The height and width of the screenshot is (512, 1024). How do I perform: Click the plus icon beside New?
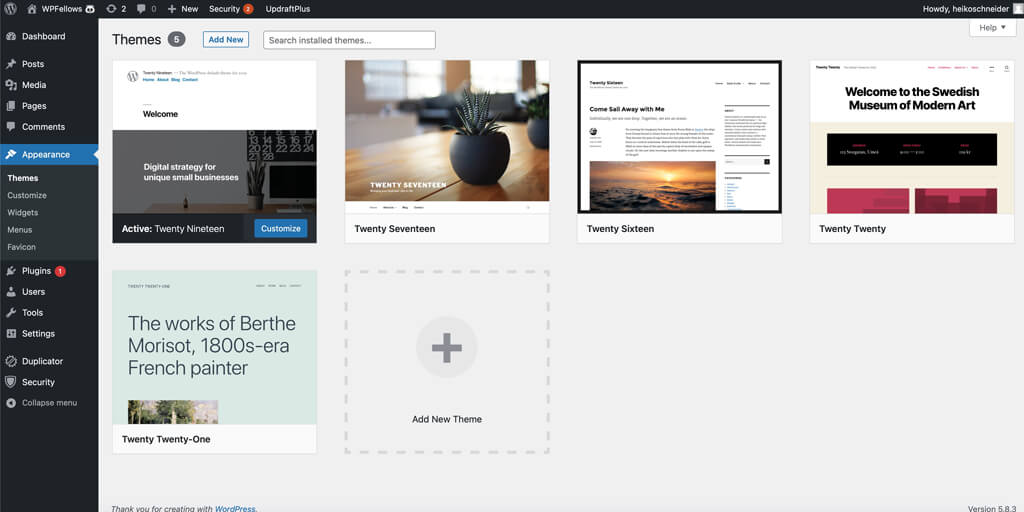point(172,9)
